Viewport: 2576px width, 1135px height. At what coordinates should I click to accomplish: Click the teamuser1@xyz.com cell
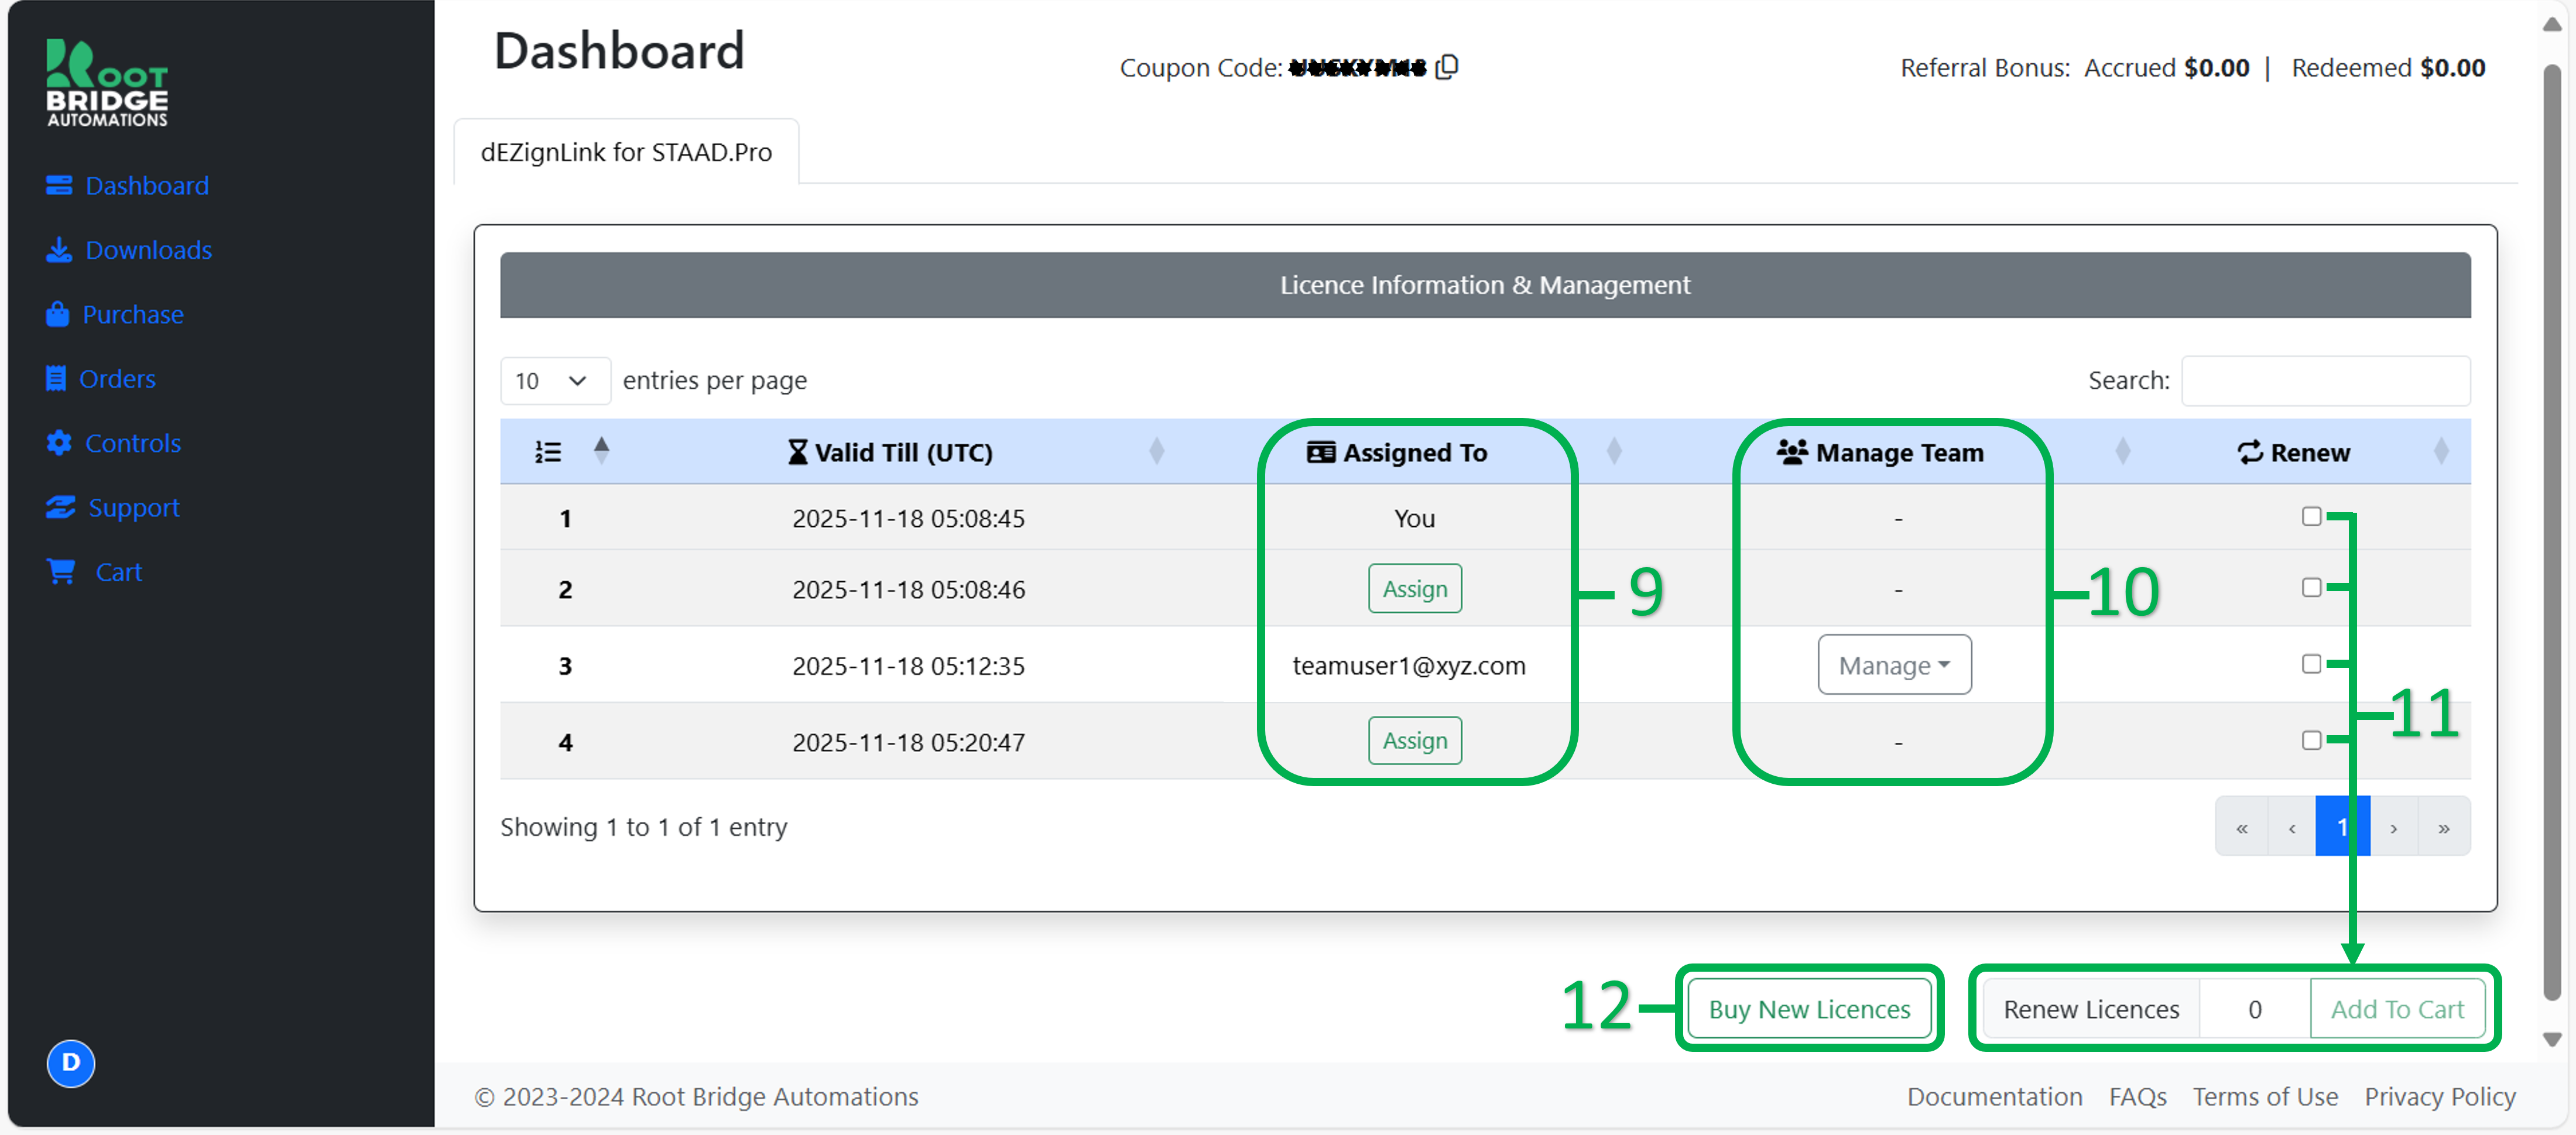coord(1408,666)
